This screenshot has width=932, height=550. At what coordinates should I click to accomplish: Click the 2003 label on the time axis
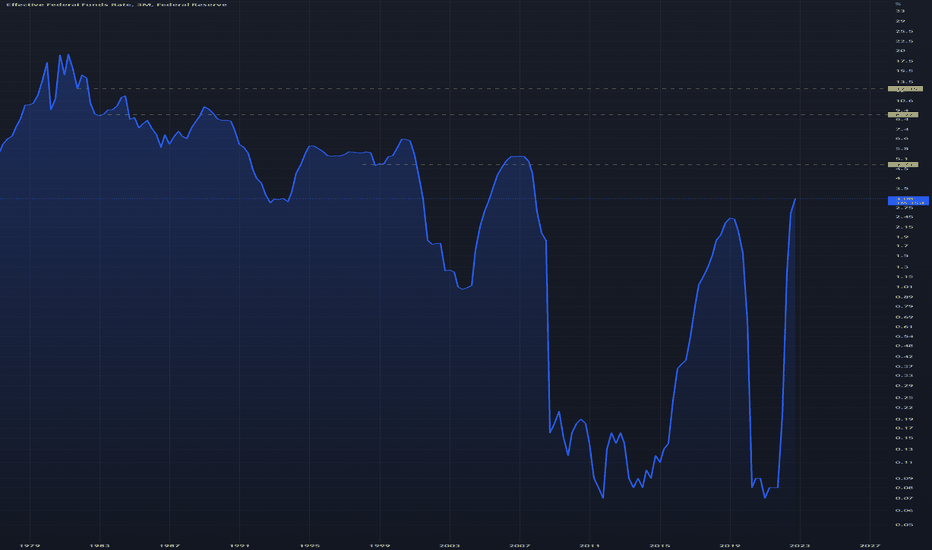[x=449, y=545]
